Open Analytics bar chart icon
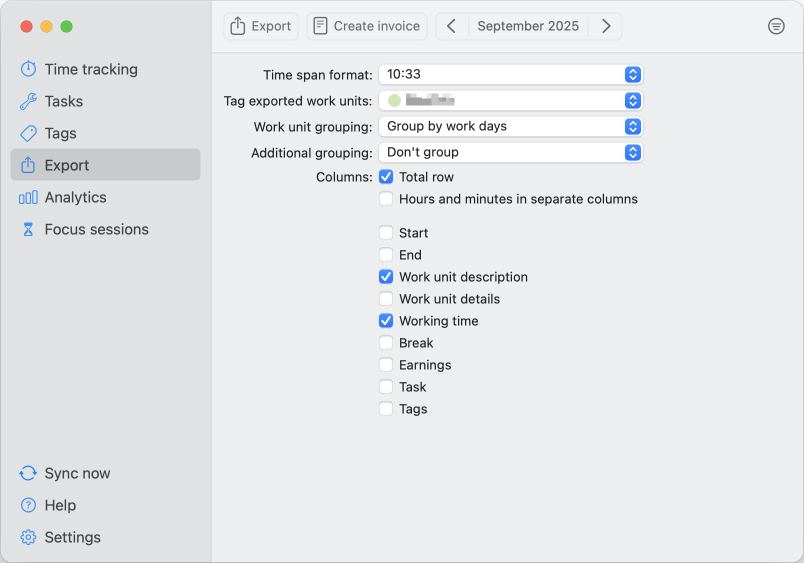This screenshot has width=804, height=563. click(28, 197)
